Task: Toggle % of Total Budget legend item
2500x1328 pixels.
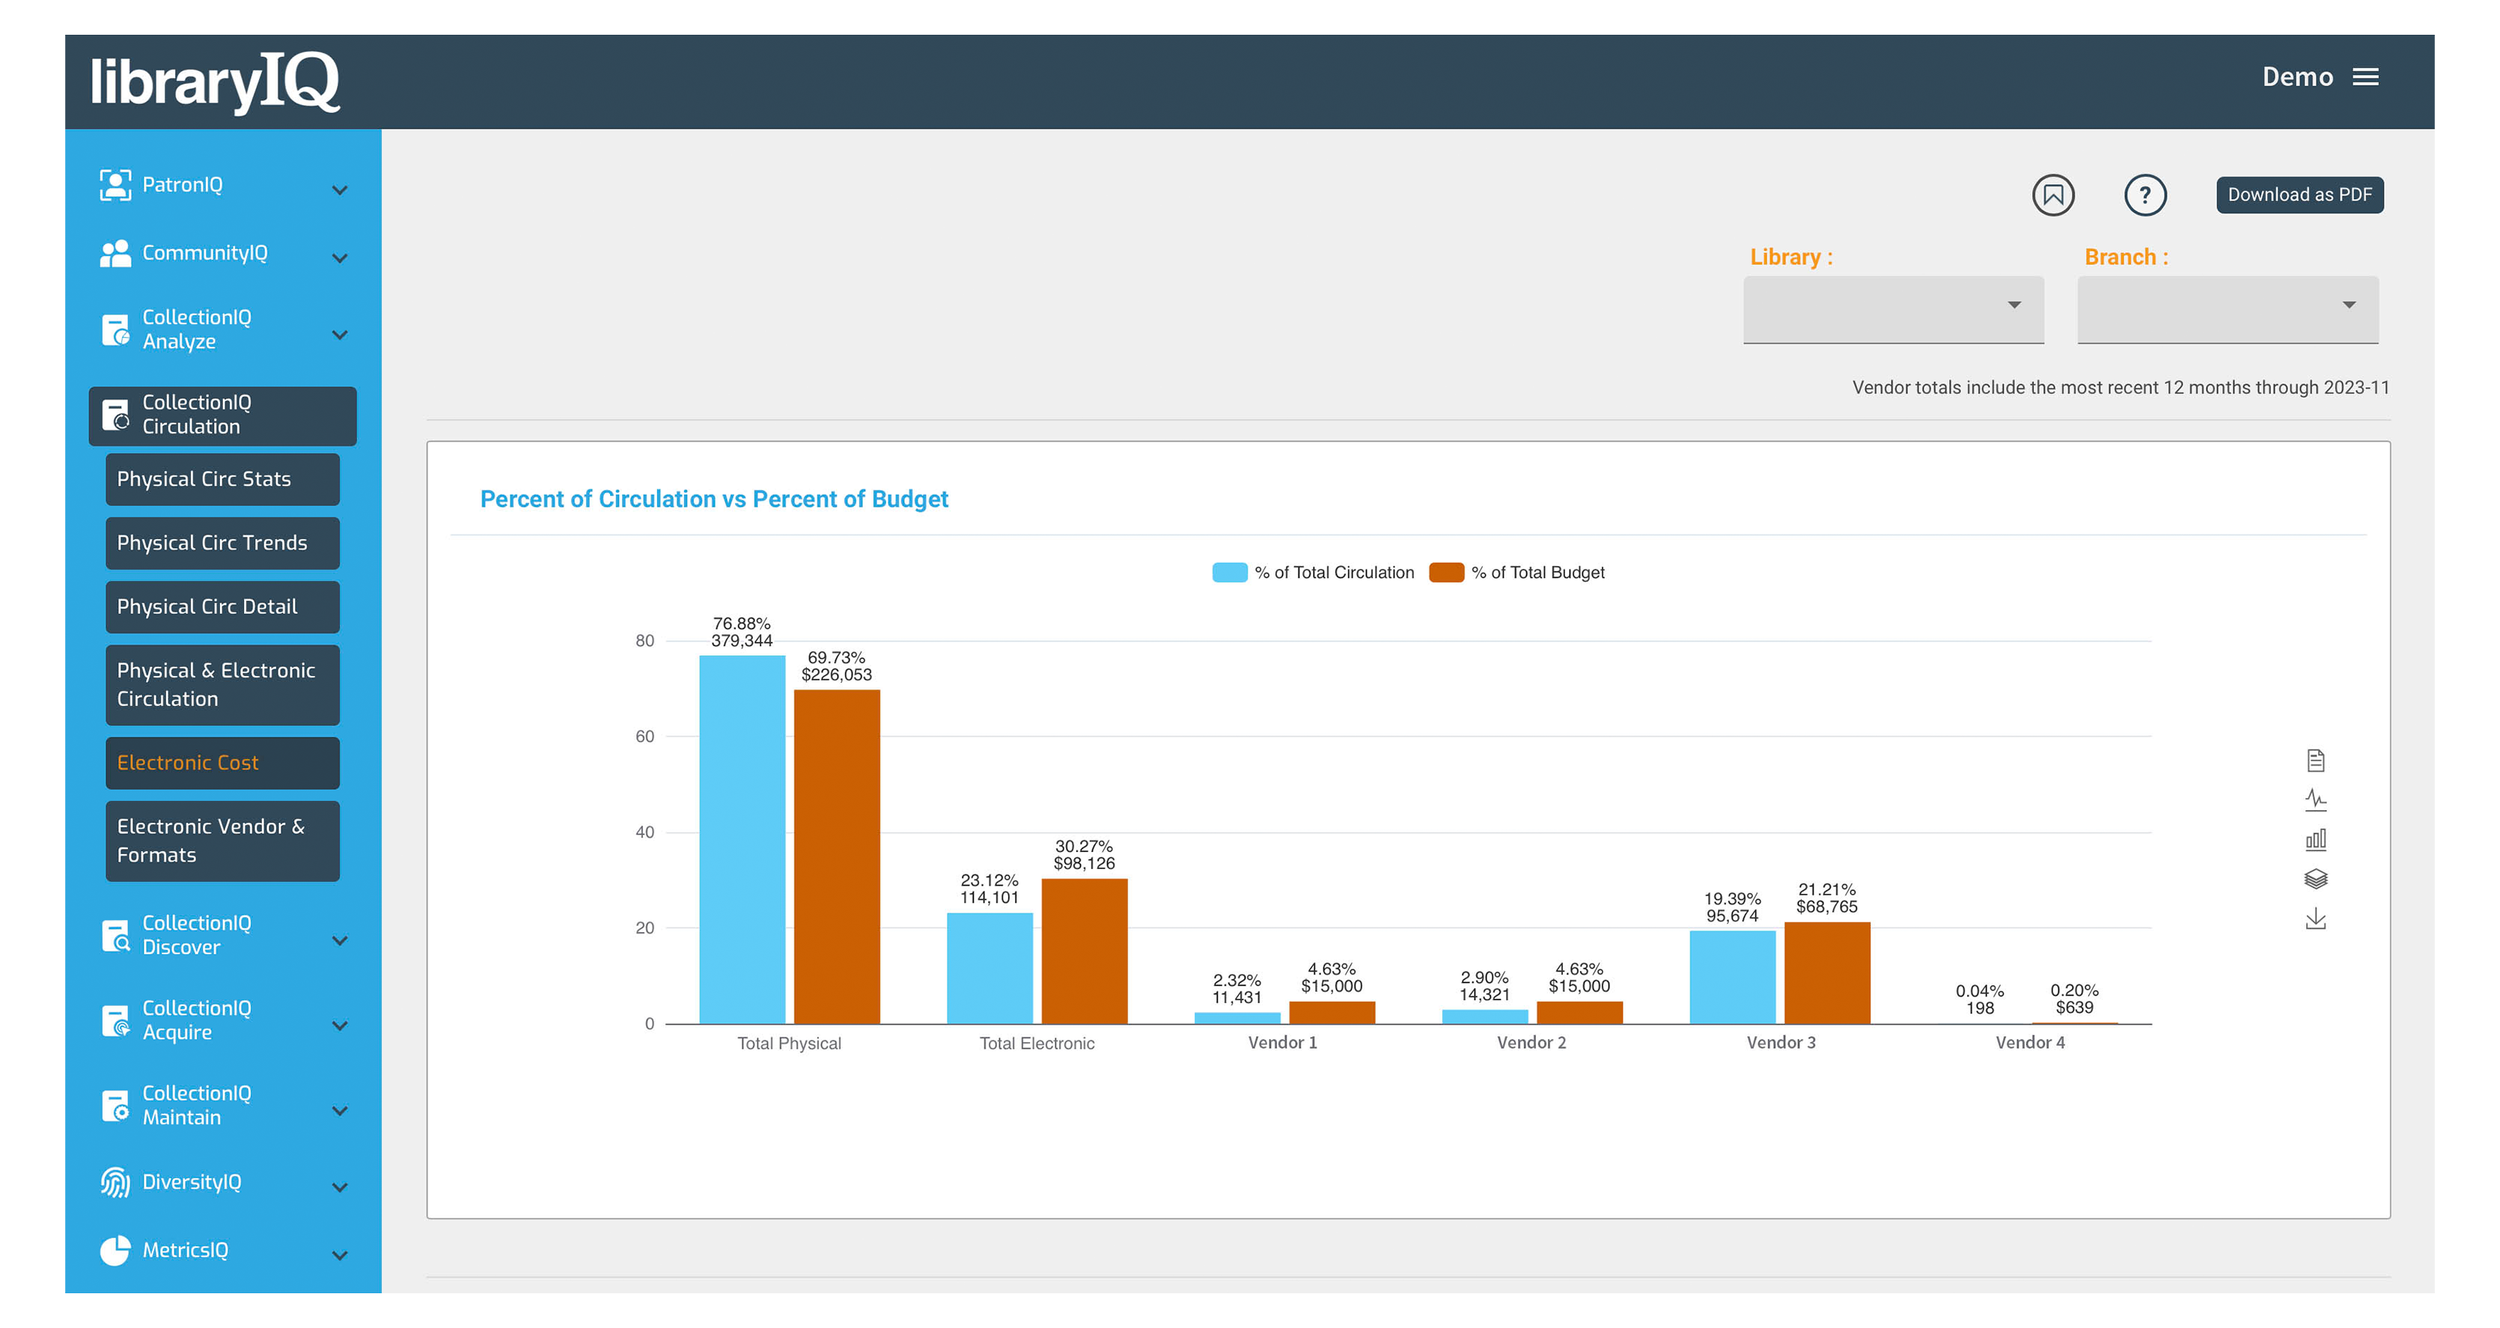Action: click(x=1521, y=572)
